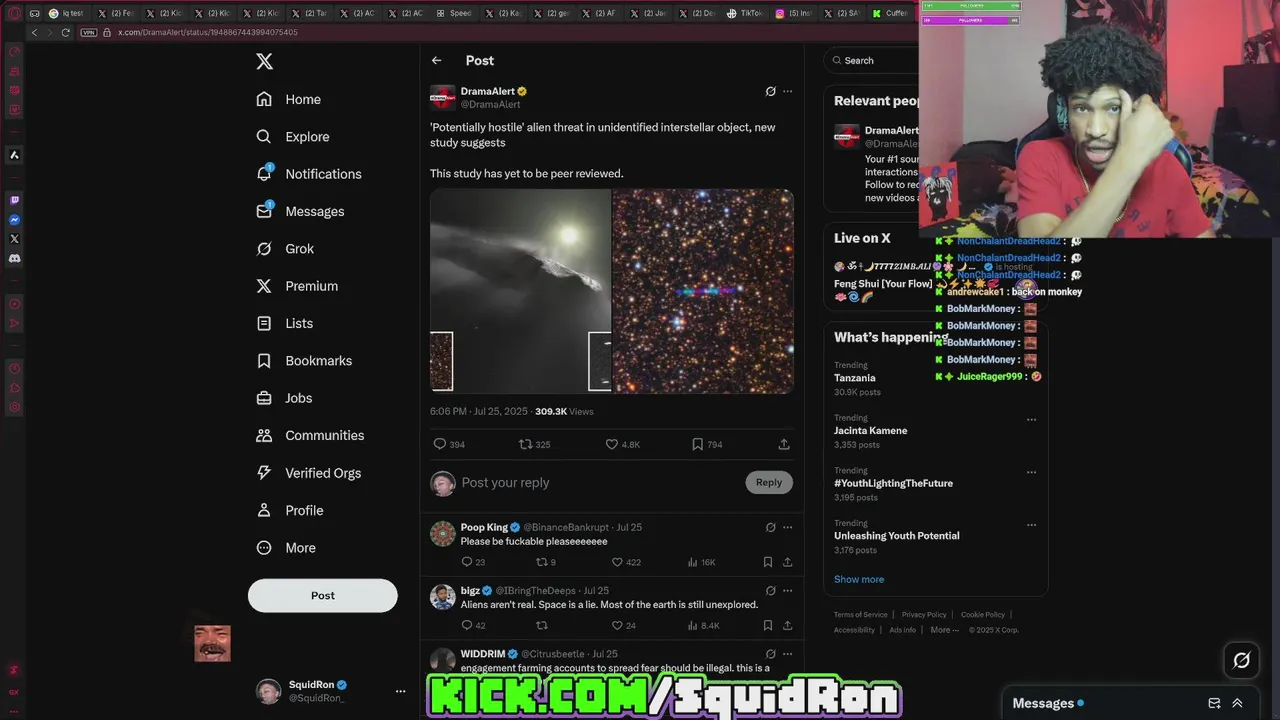Screen dimensions: 1280x720
Task: Click the Grok icon on DramaAlert post
Action: (770, 91)
